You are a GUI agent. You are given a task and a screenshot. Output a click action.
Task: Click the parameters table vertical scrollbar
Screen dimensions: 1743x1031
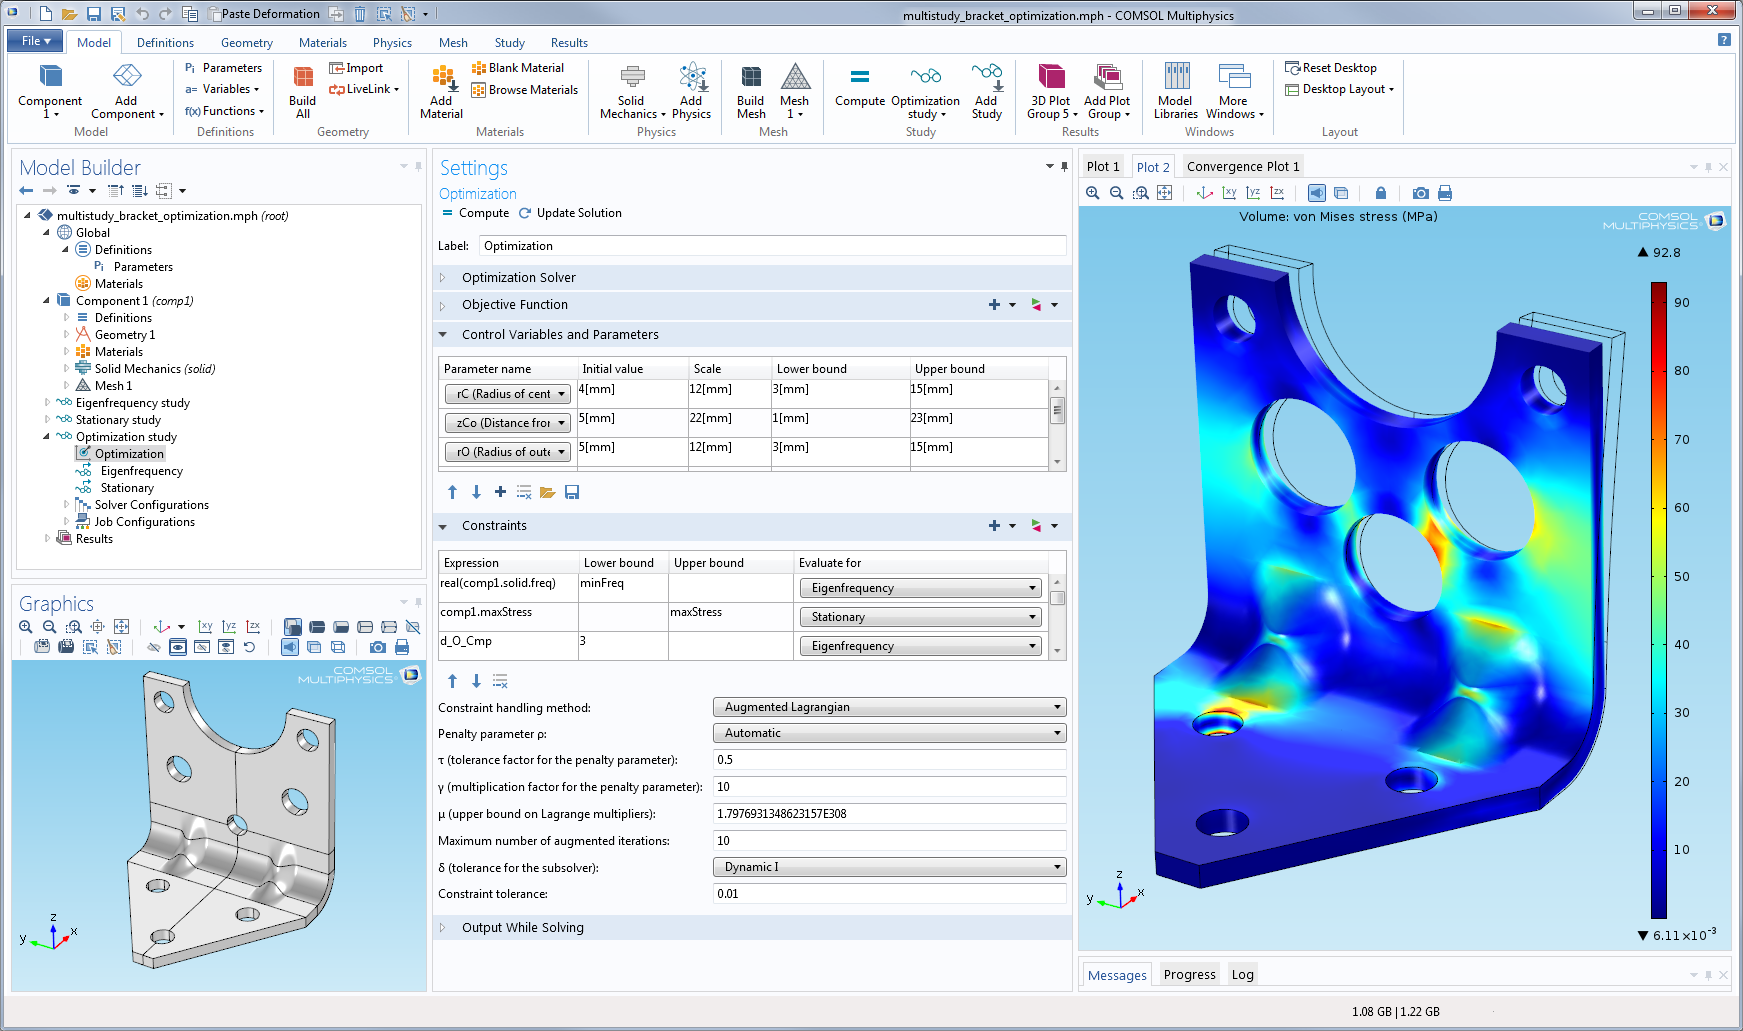point(1057,412)
